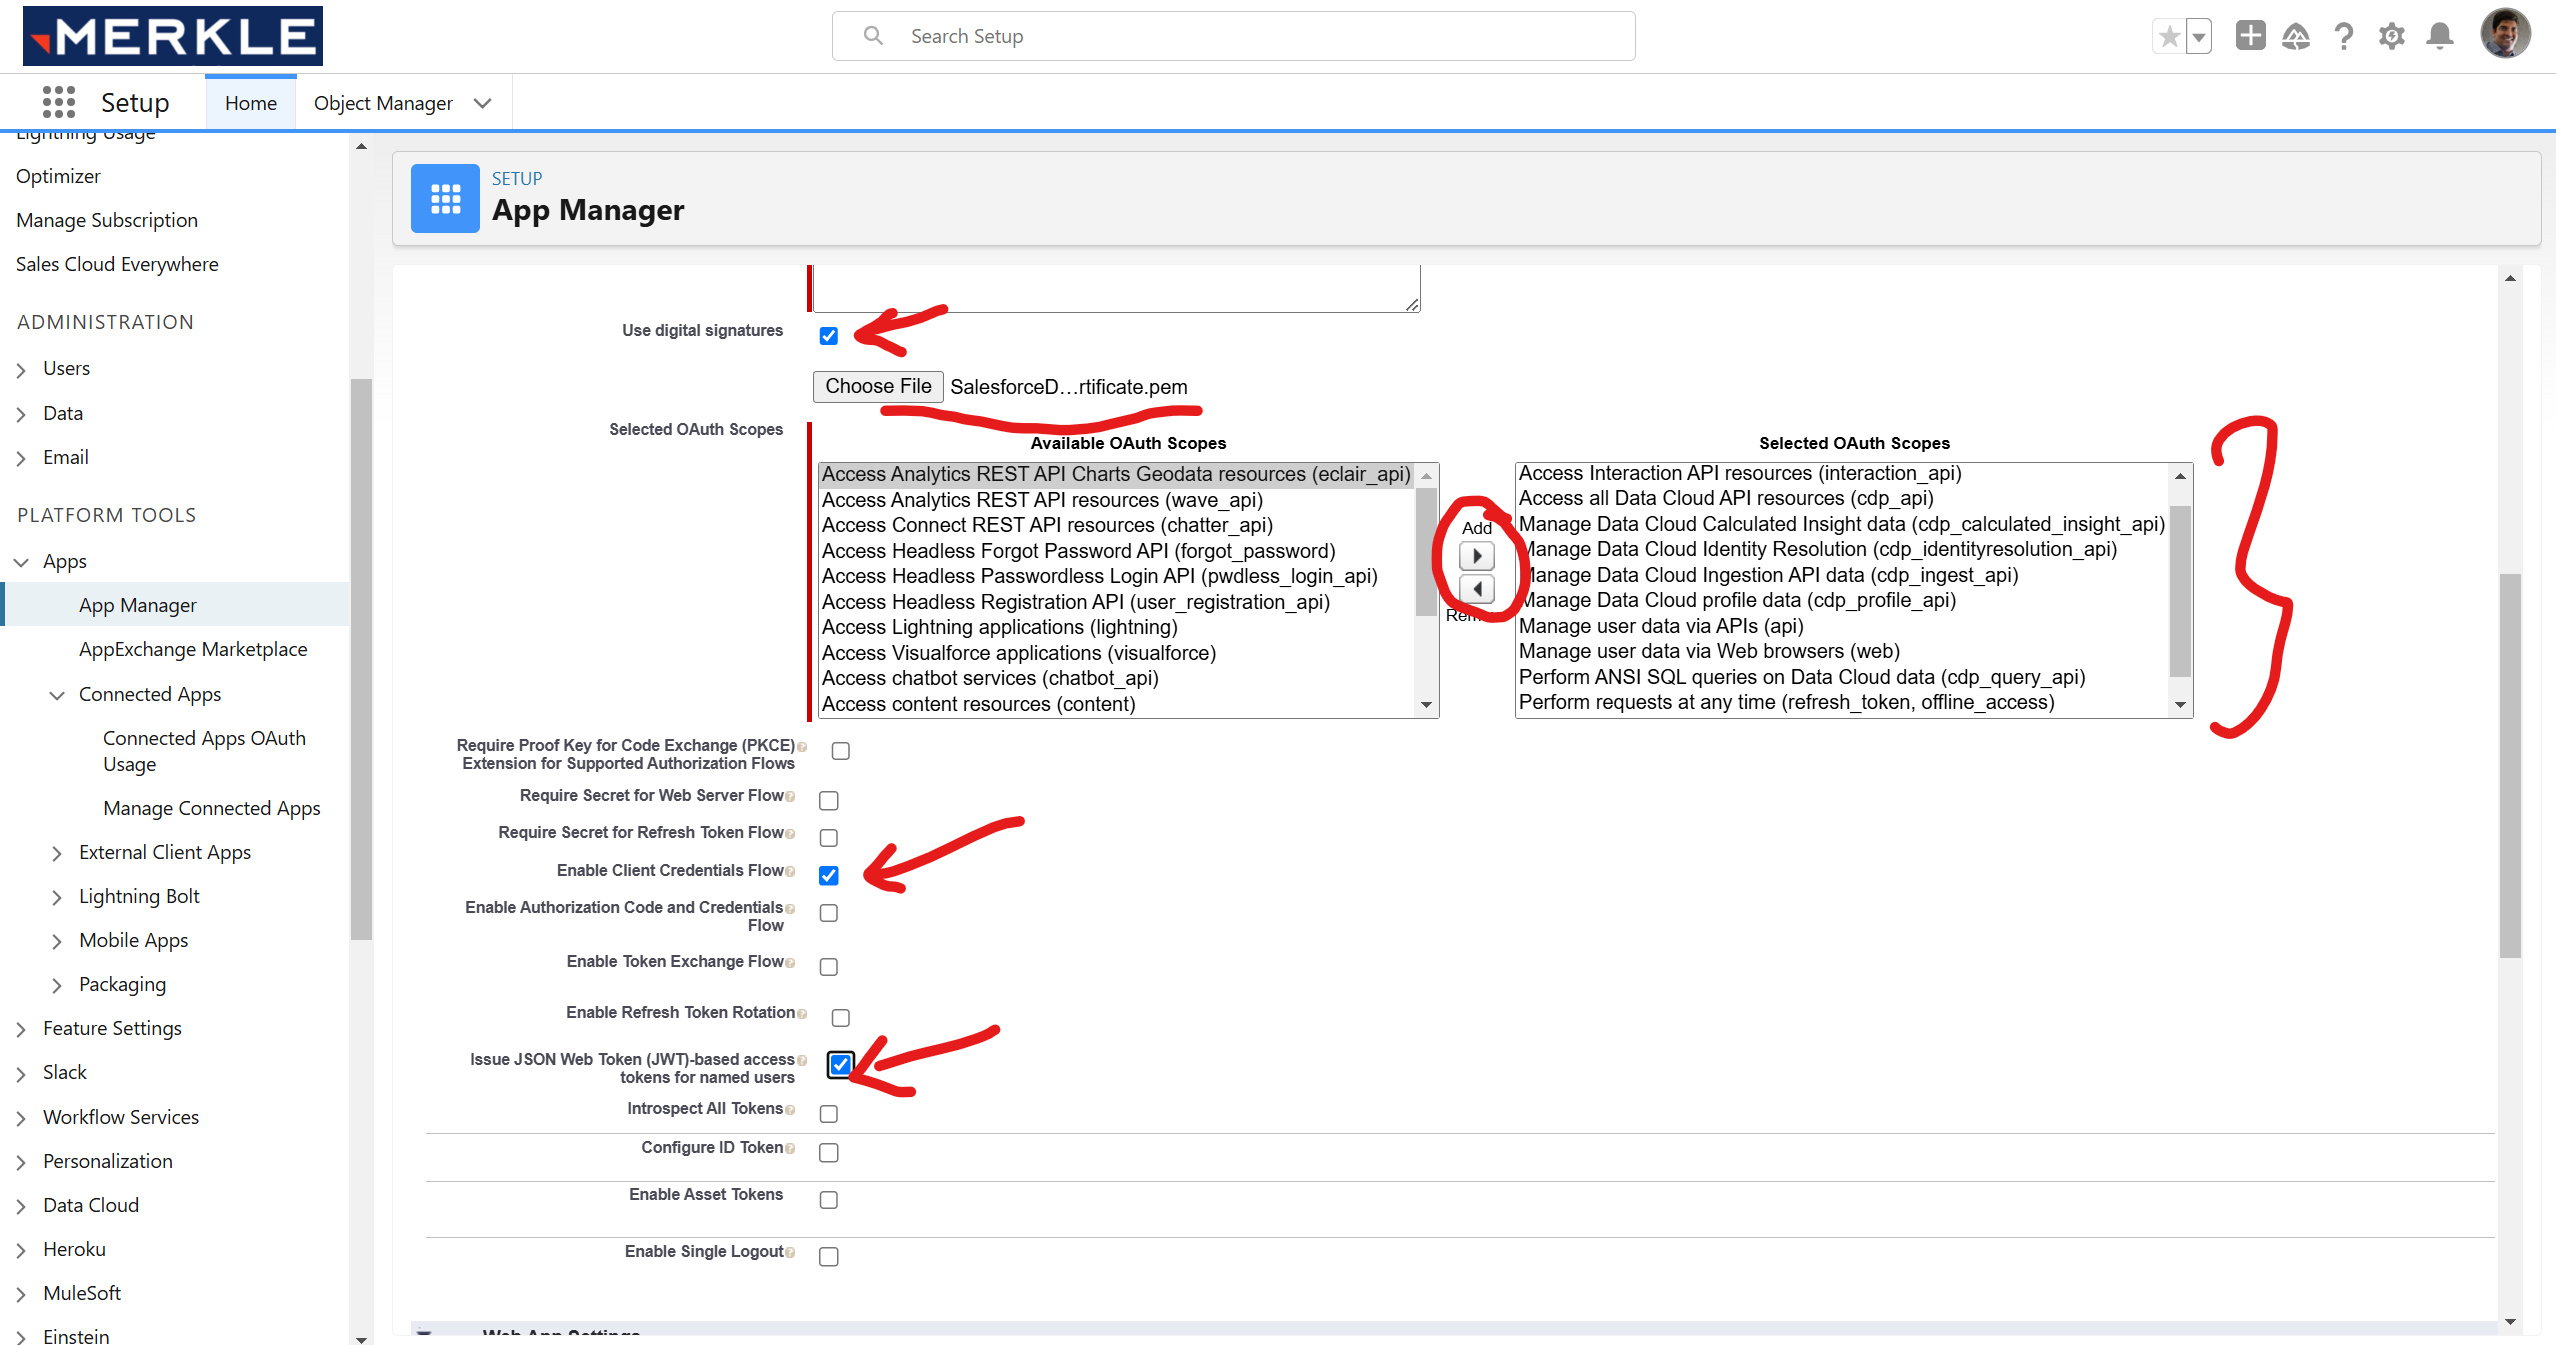Open App Manager in sidebar
Screen dimensions: 2556x1345
[x=138, y=605]
